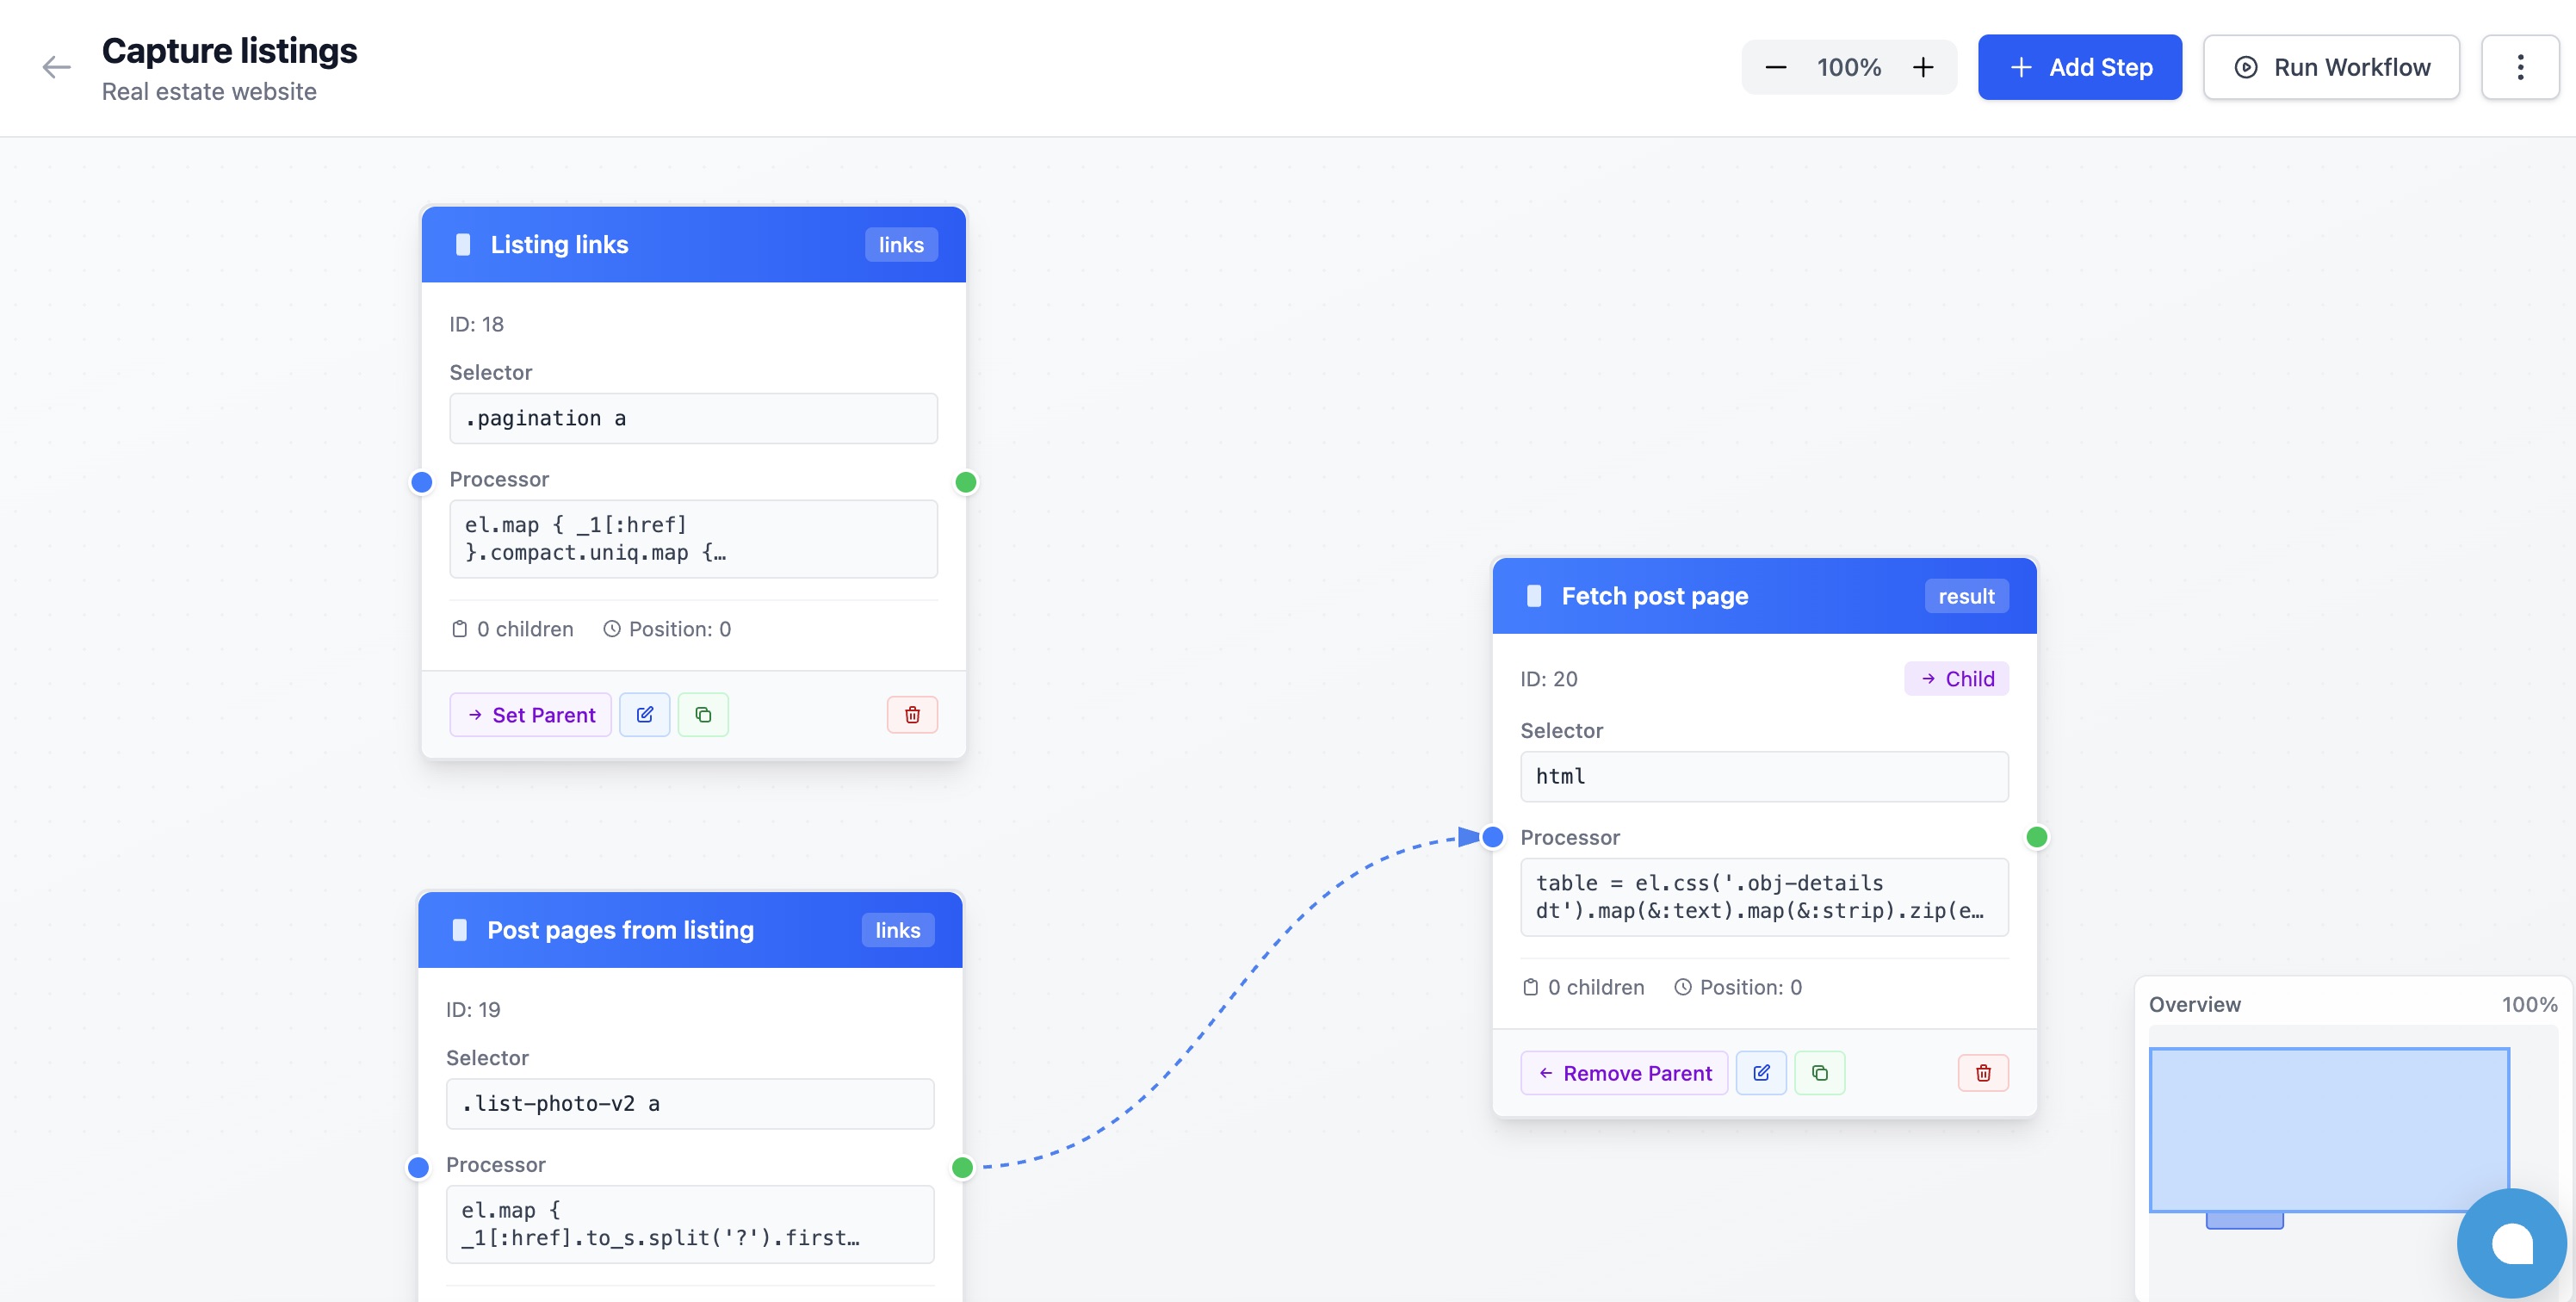The height and width of the screenshot is (1302, 2576).
Task: Edit the Fetch post page step
Action: [x=1760, y=1072]
